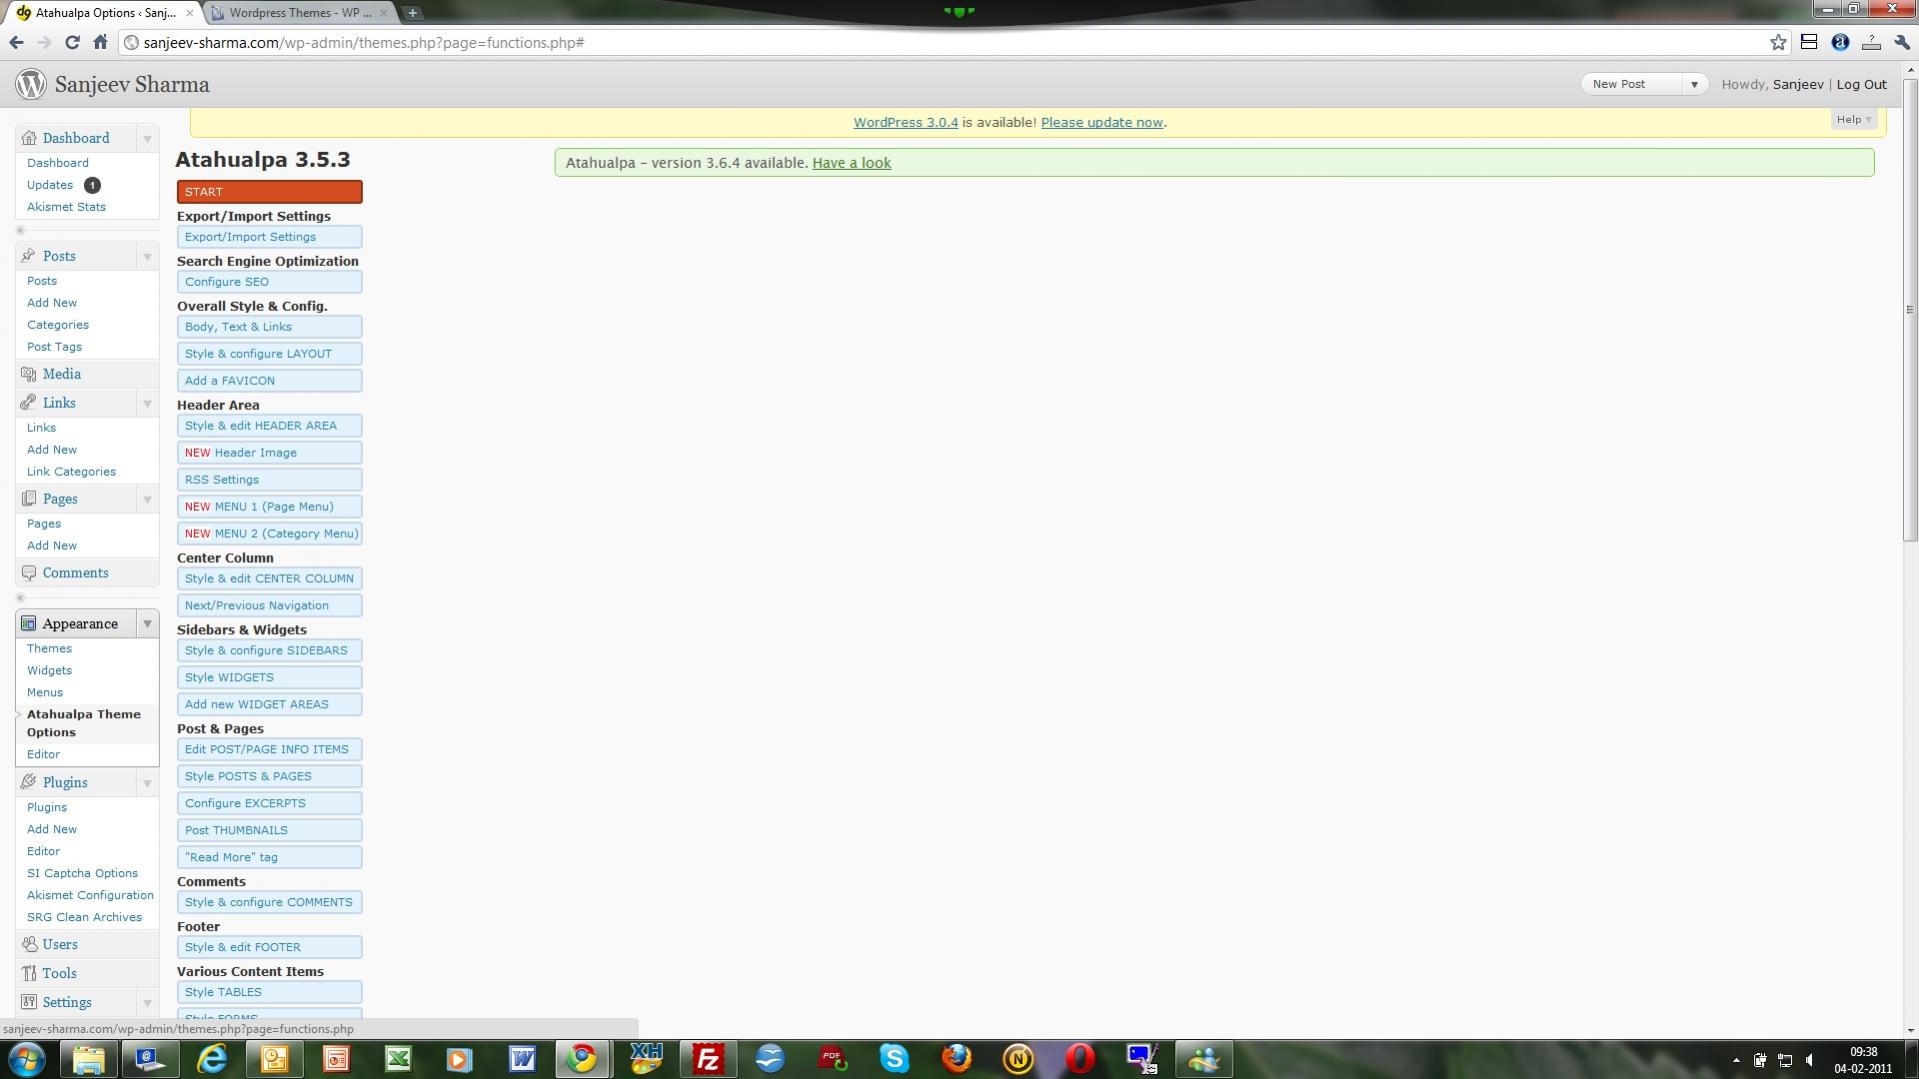1919x1079 pixels.
Task: Click the Settings menu icon
Action: coord(28,1002)
